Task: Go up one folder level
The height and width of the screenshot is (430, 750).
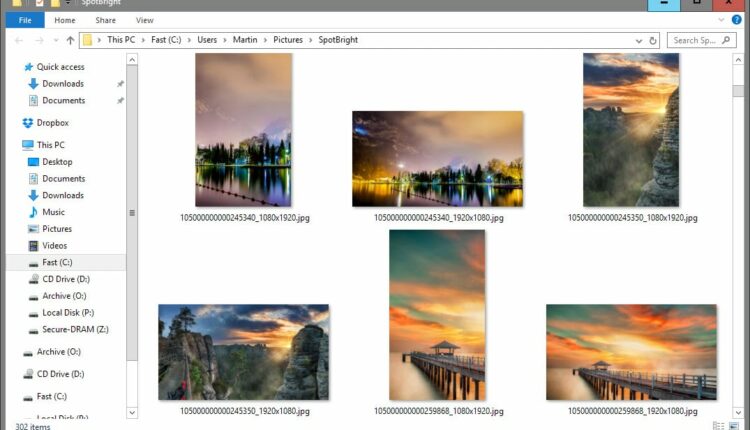Action: click(70, 41)
